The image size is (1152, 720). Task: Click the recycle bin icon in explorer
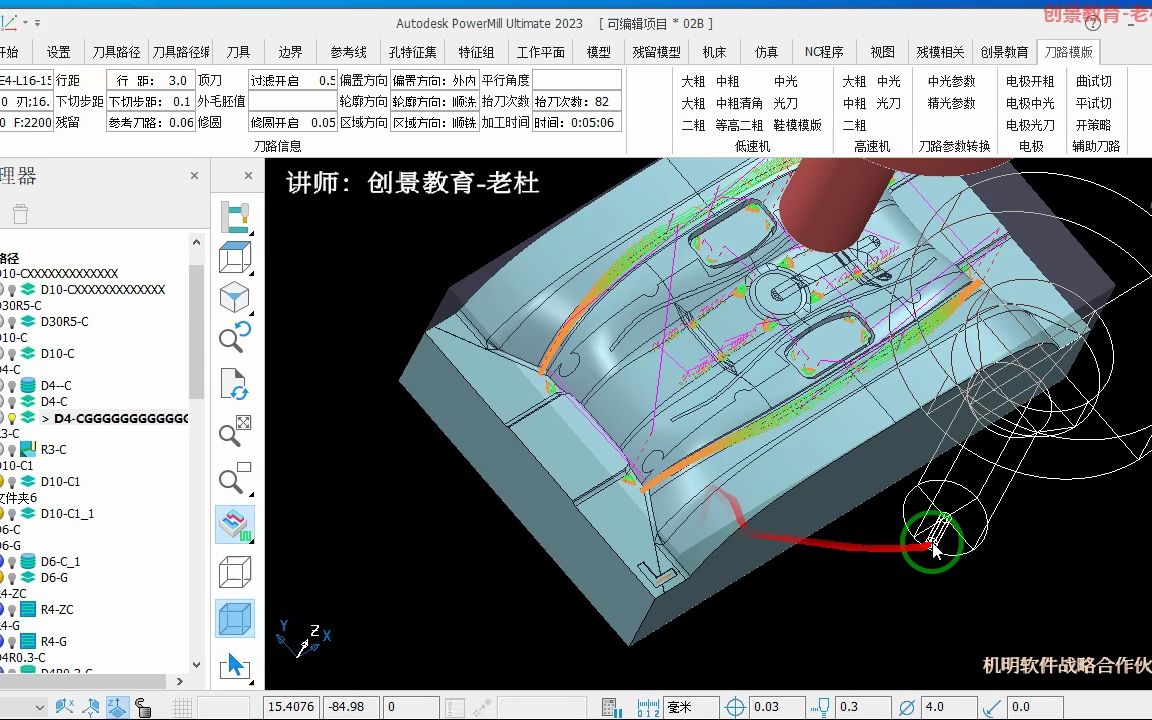pos(21,214)
